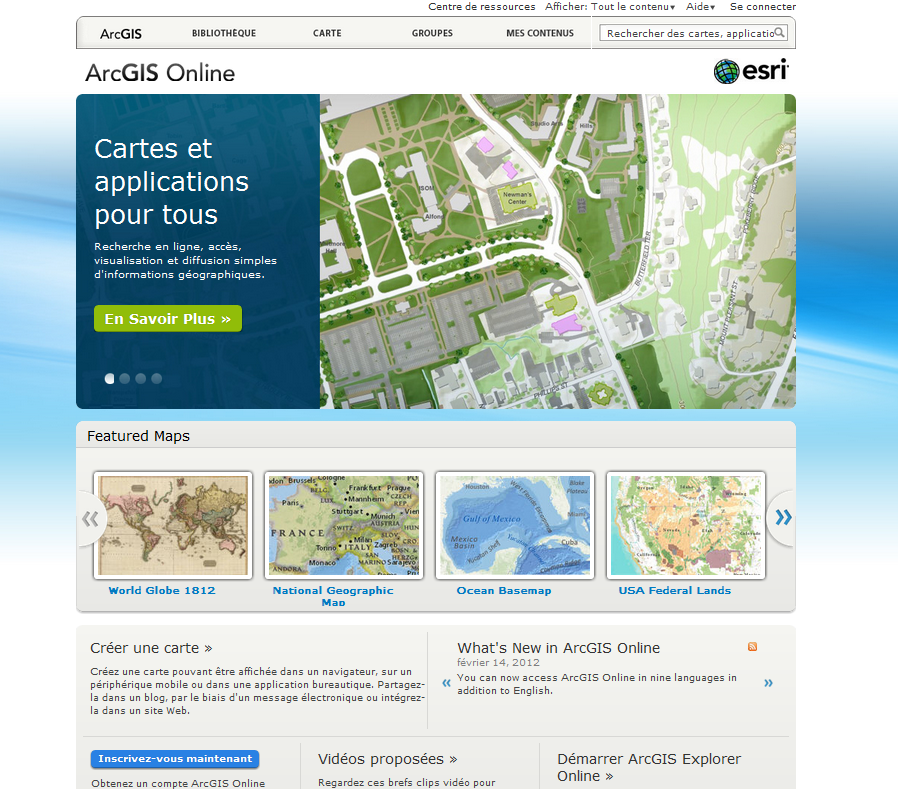Open the Groupes menu item

coord(432,33)
